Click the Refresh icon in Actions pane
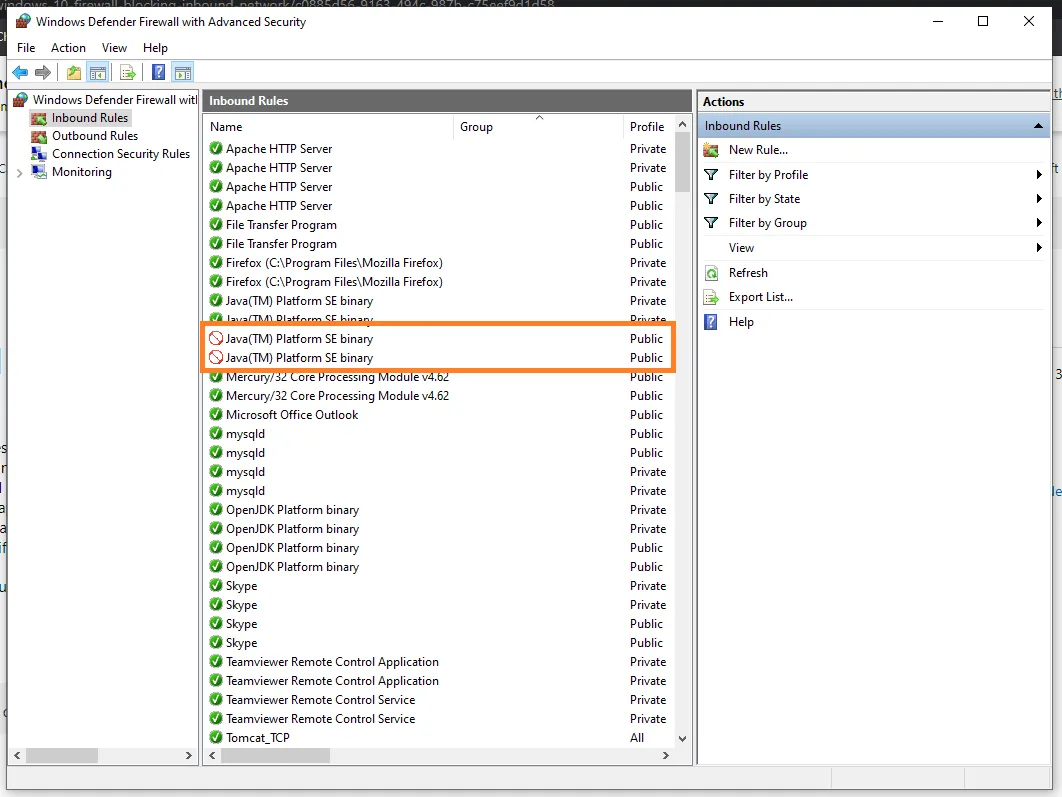This screenshot has height=797, width=1062. pyautogui.click(x=711, y=273)
